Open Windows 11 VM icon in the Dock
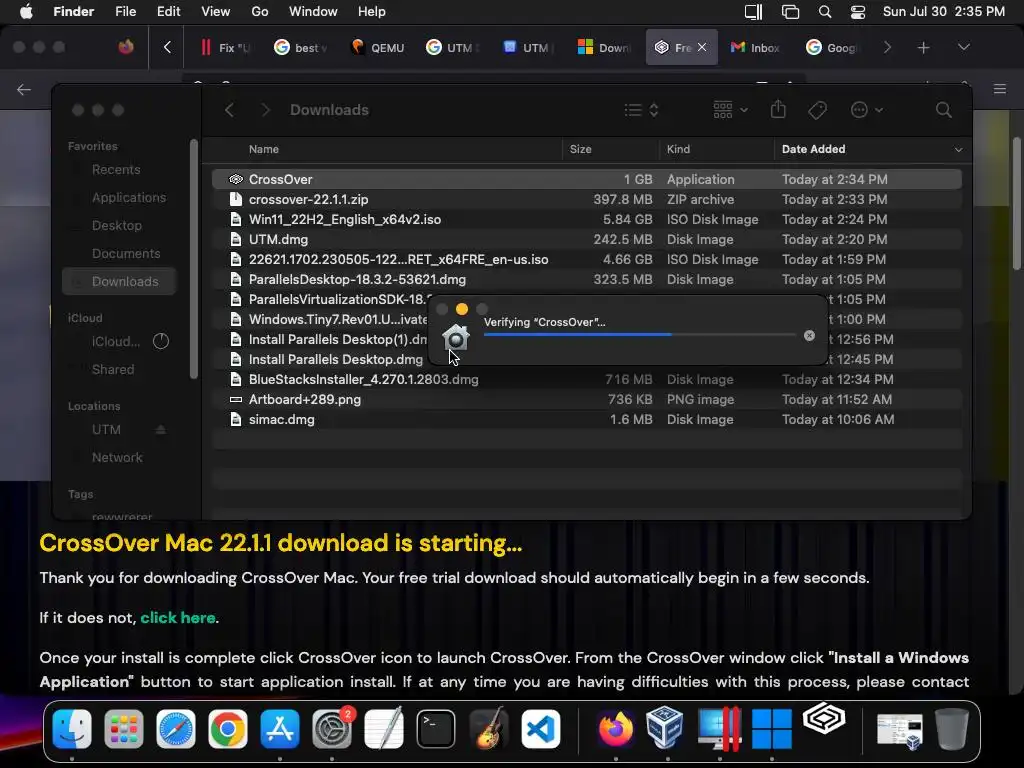 (x=771, y=729)
